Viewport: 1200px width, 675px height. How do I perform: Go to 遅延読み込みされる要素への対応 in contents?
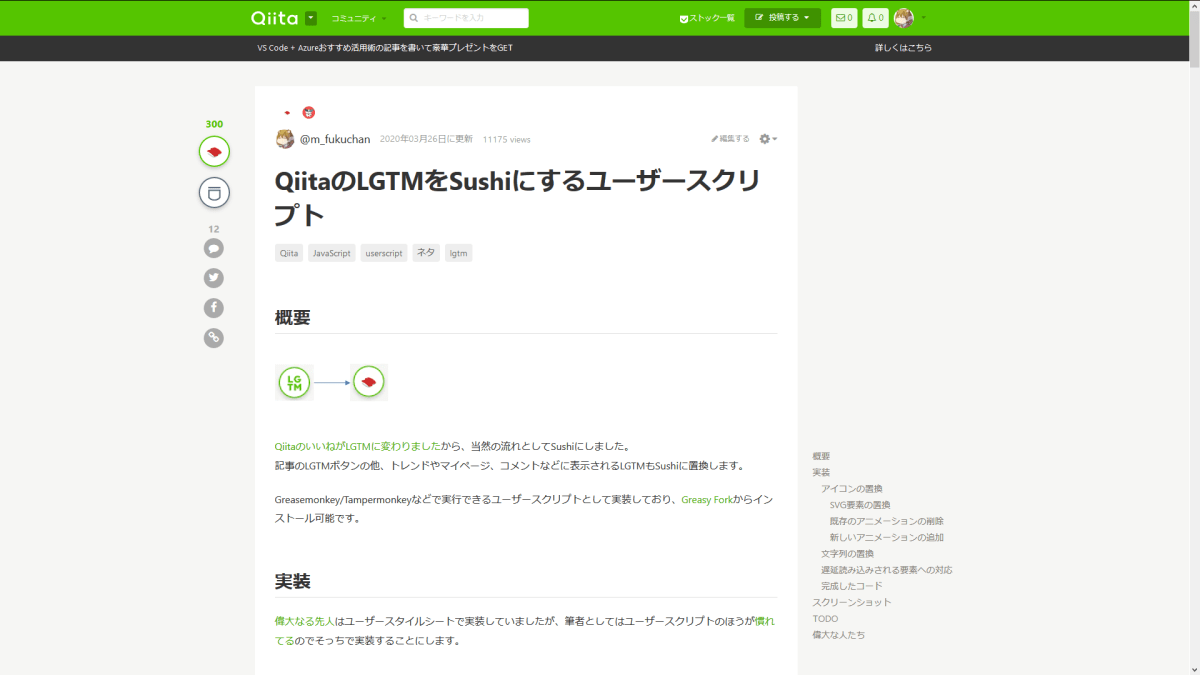[887, 570]
